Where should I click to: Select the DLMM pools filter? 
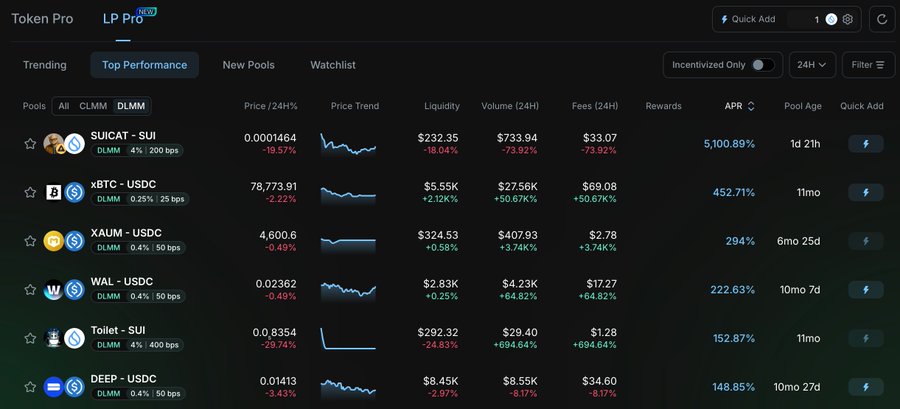pos(131,106)
